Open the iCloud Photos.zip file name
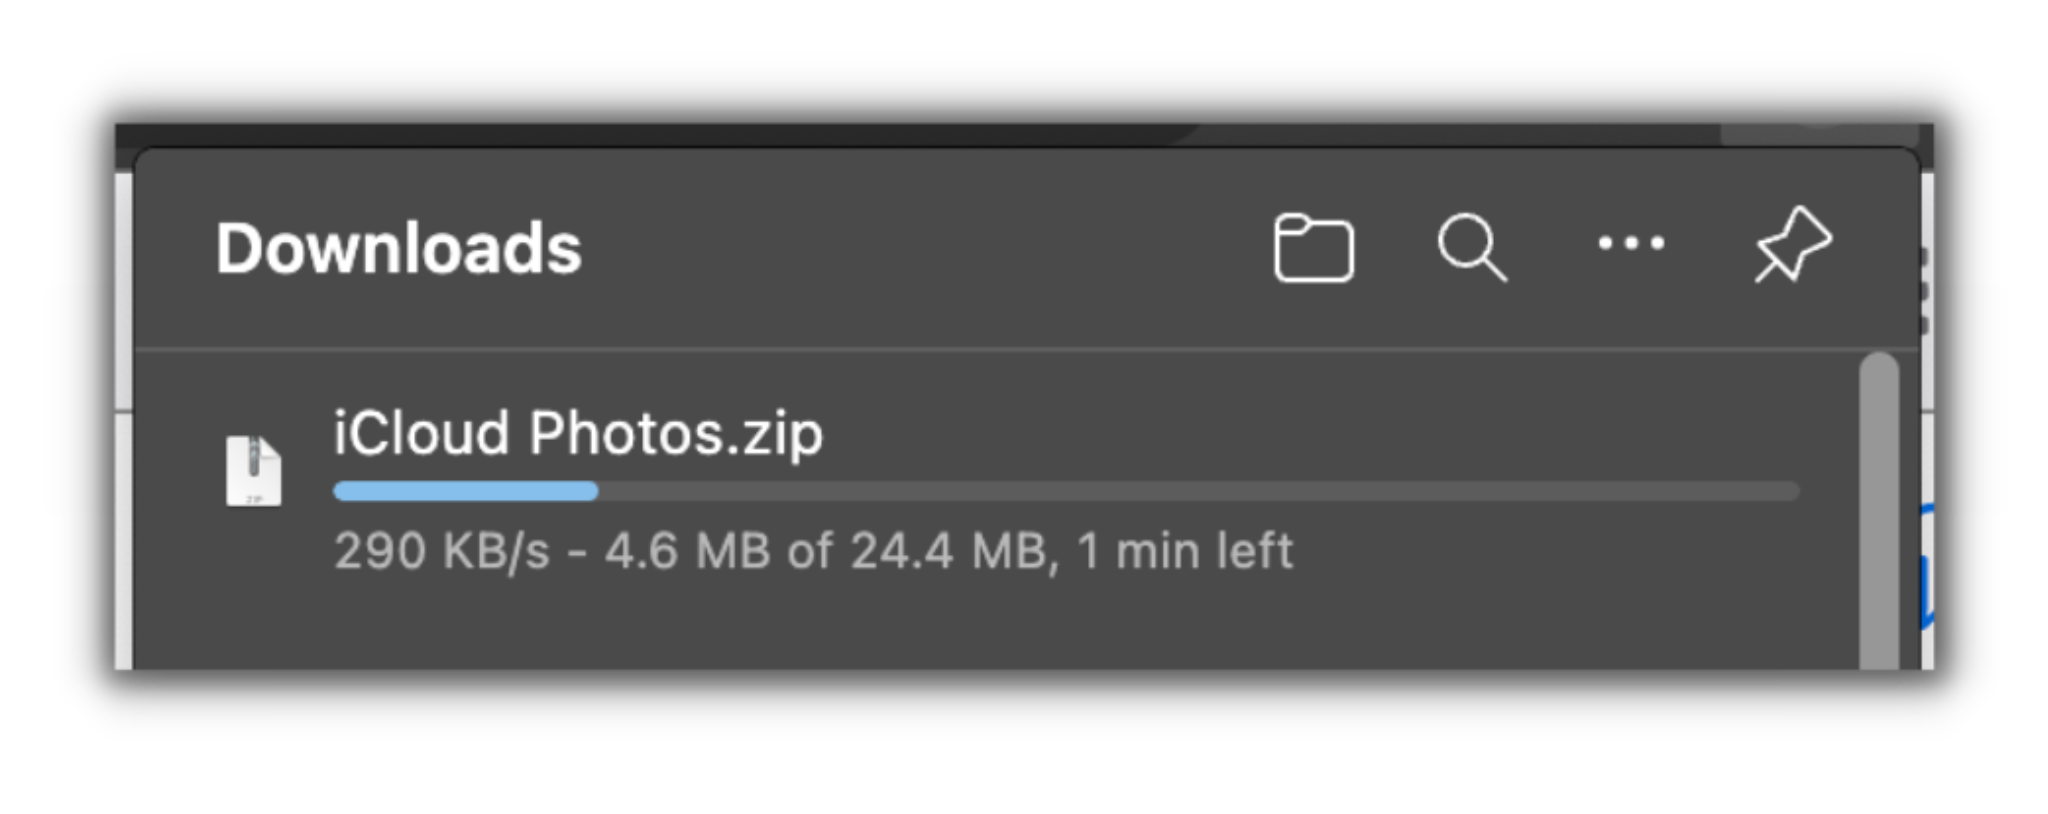 click(x=577, y=433)
